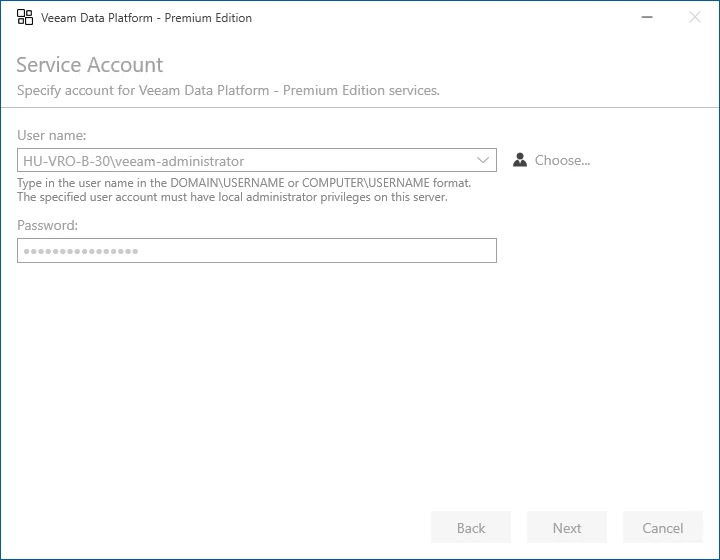Click the local administrator privileges hint line
This screenshot has height=560, width=720.
click(x=232, y=197)
